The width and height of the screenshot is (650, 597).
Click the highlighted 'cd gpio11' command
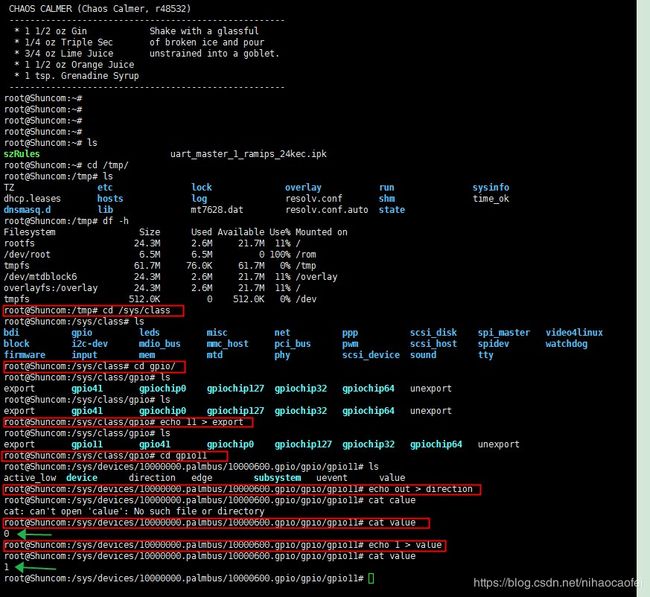click(115, 456)
